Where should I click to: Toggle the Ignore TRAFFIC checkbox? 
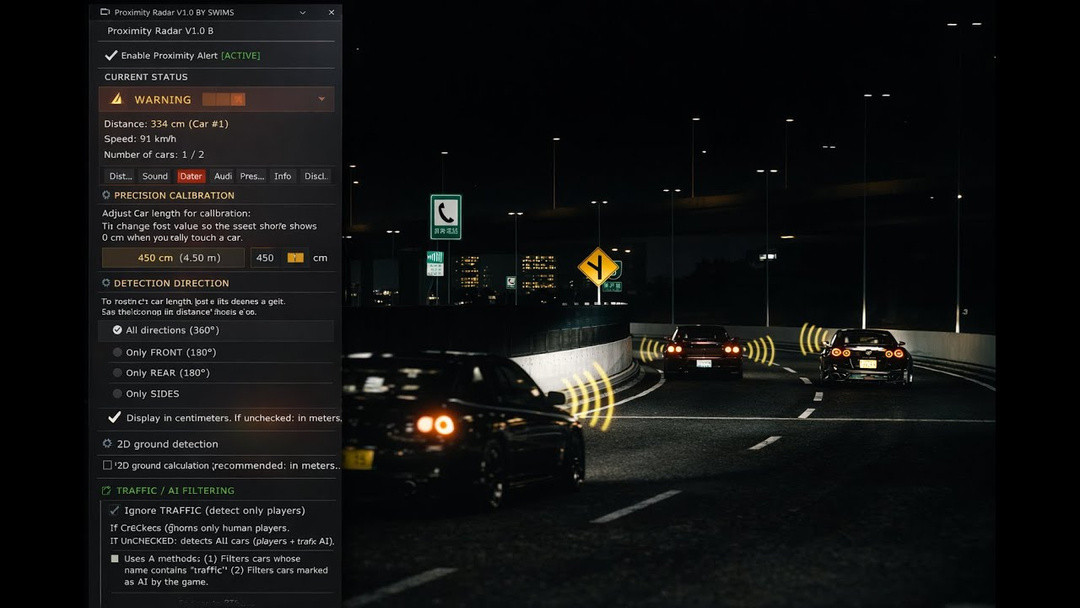(114, 510)
